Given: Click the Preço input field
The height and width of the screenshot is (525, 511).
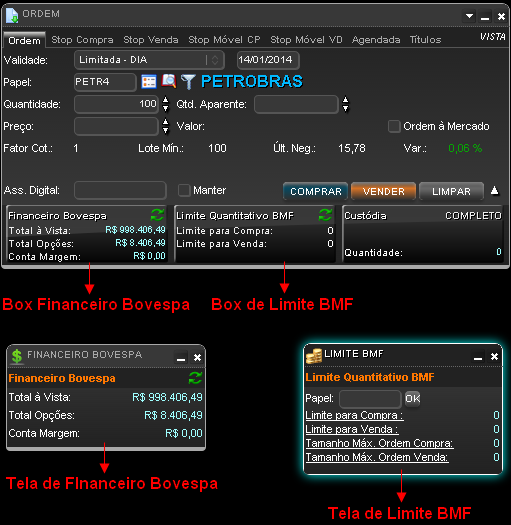Looking at the screenshot, I should (116, 126).
